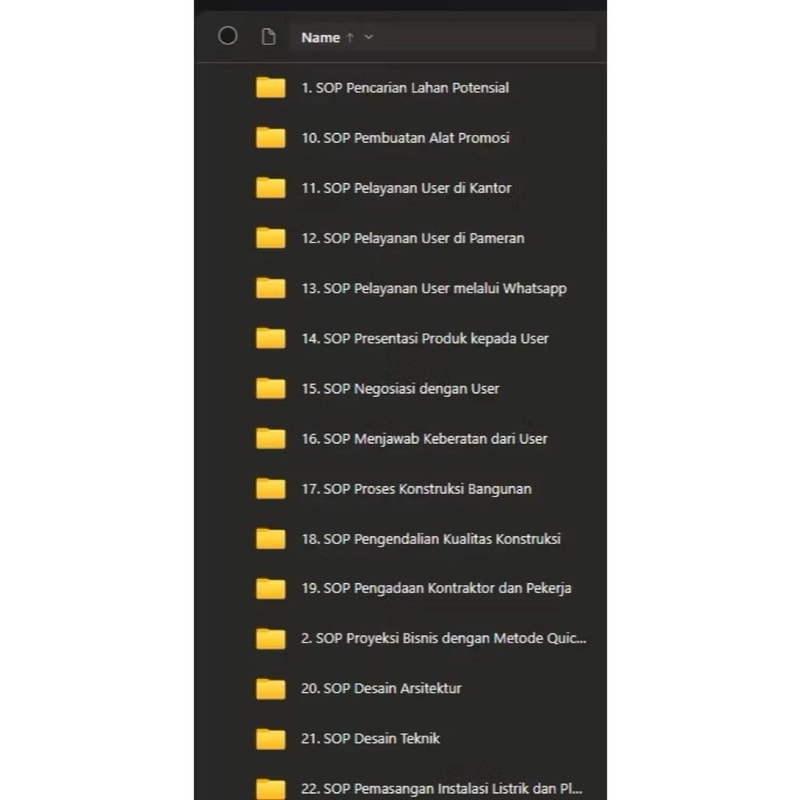Toggle the select-all circle in header

point(228,36)
